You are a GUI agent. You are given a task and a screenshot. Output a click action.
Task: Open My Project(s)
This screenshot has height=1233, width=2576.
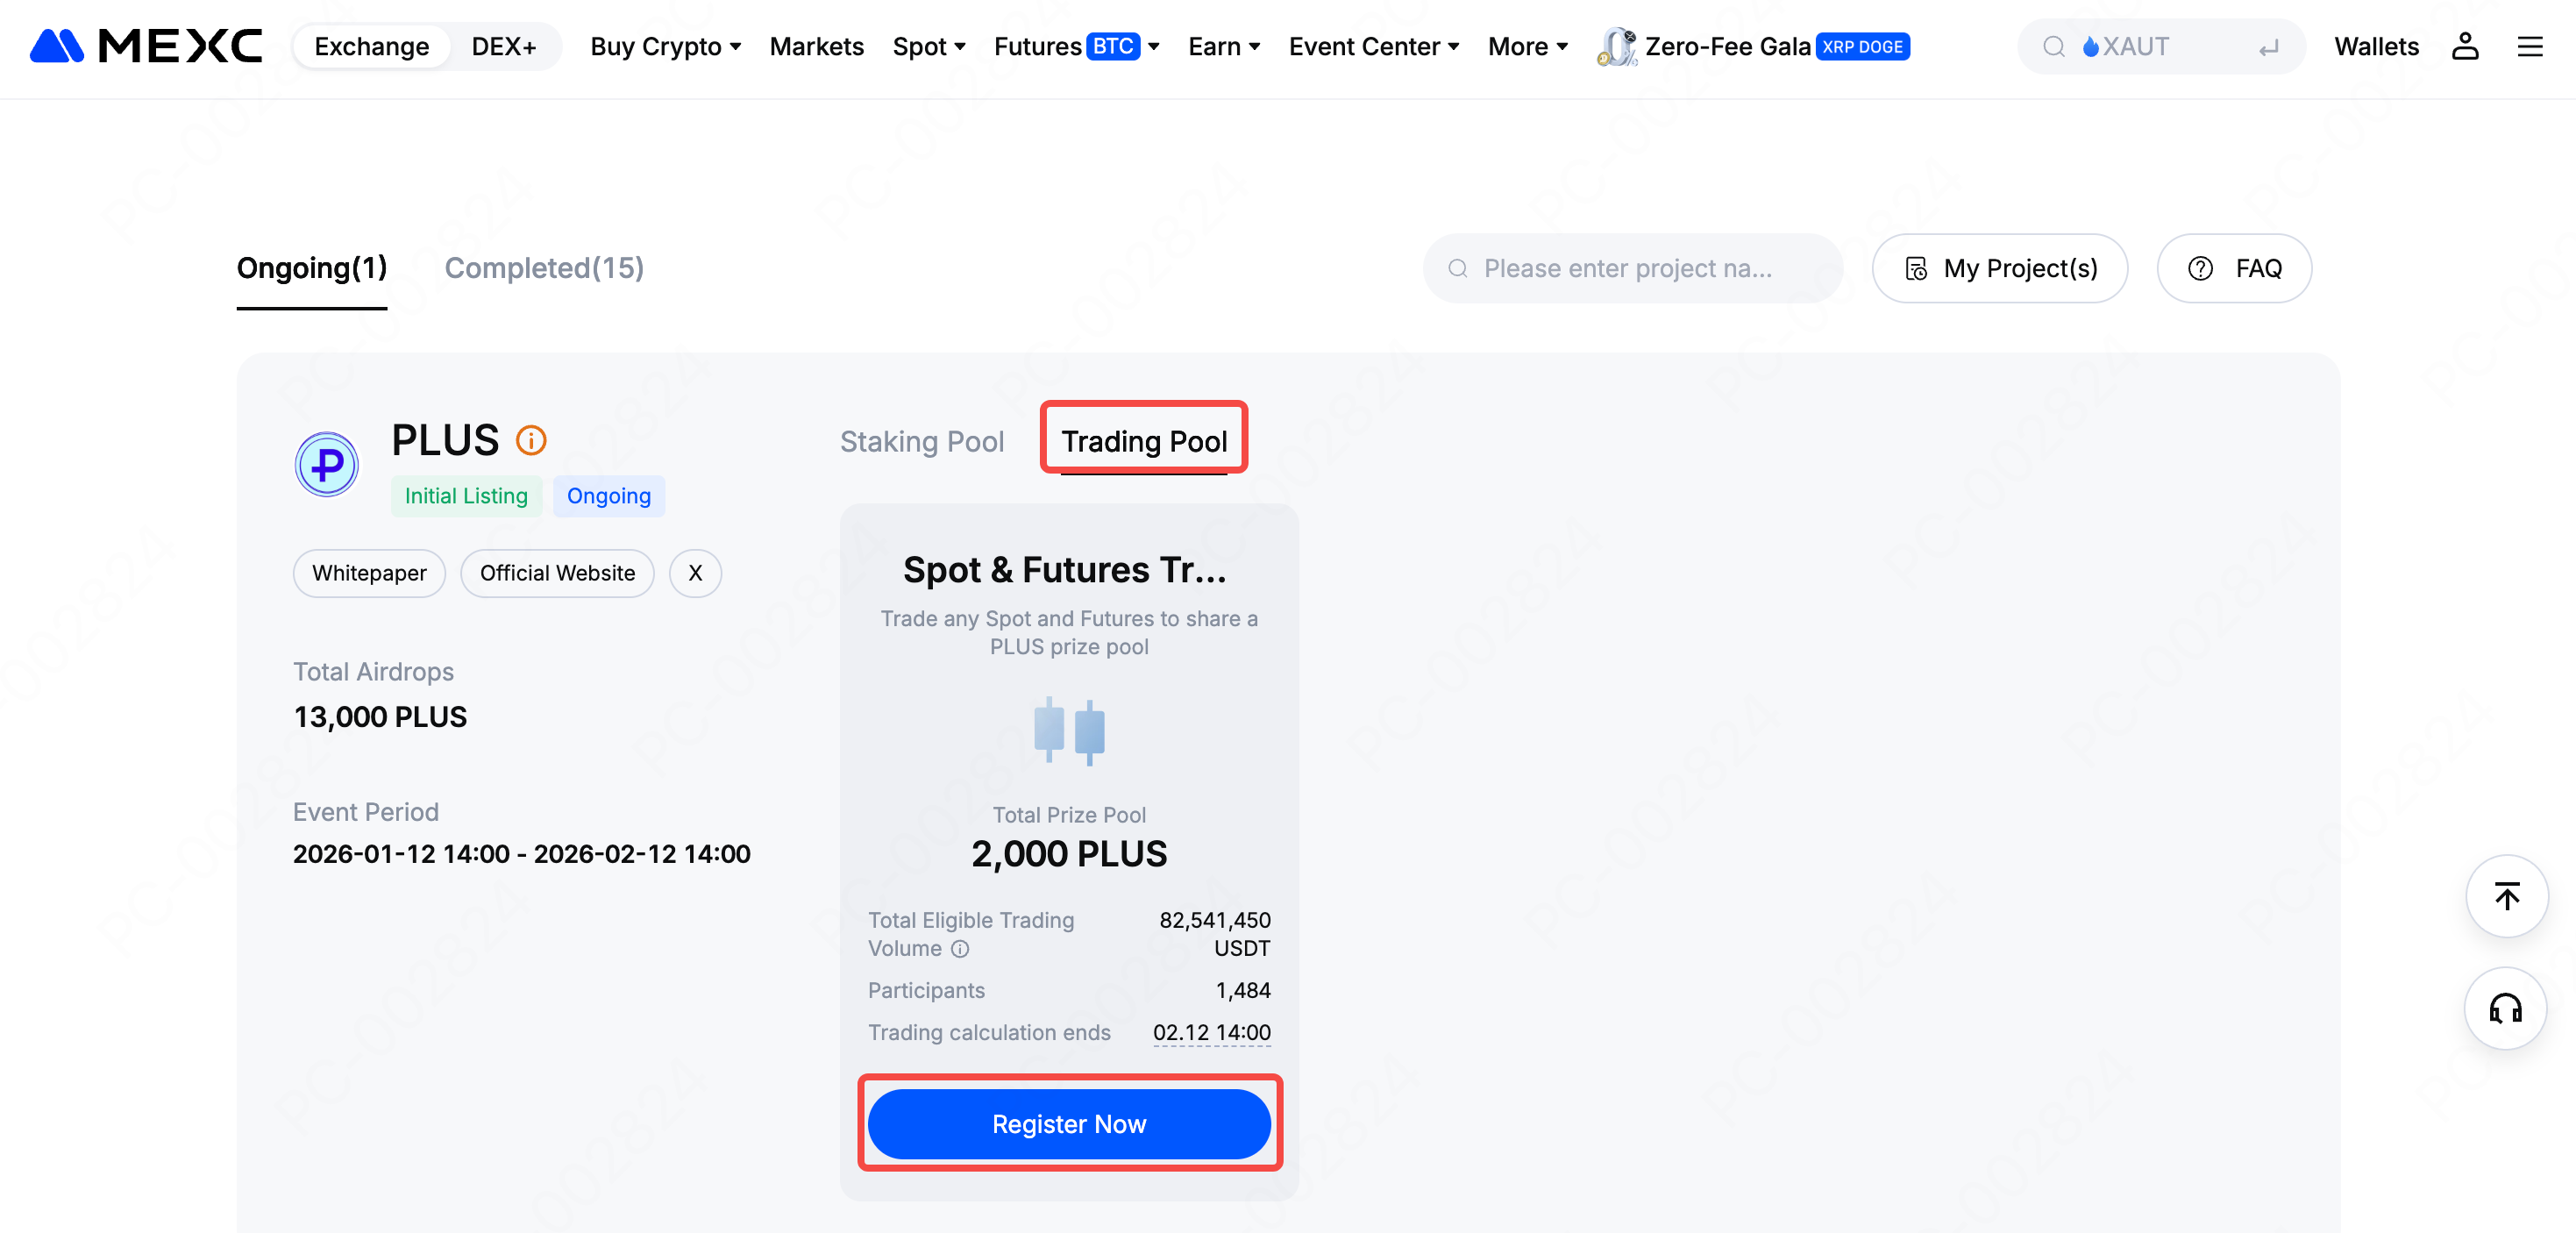[1999, 268]
